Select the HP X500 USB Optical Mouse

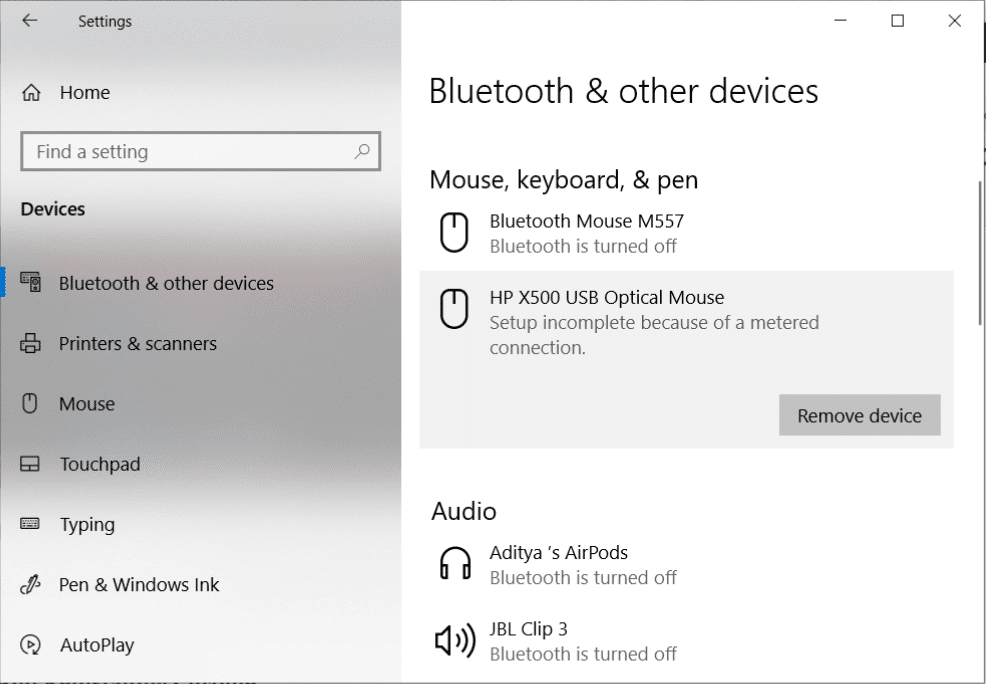click(x=606, y=298)
